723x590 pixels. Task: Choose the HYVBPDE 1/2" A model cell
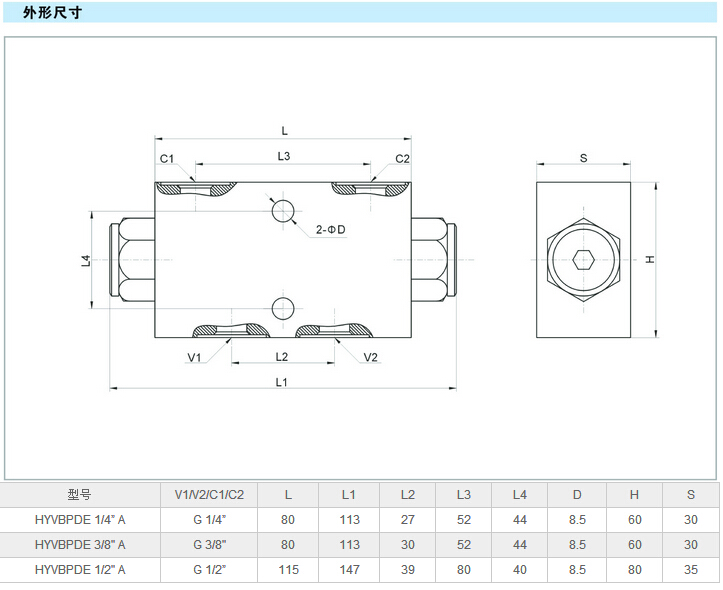tap(80, 570)
